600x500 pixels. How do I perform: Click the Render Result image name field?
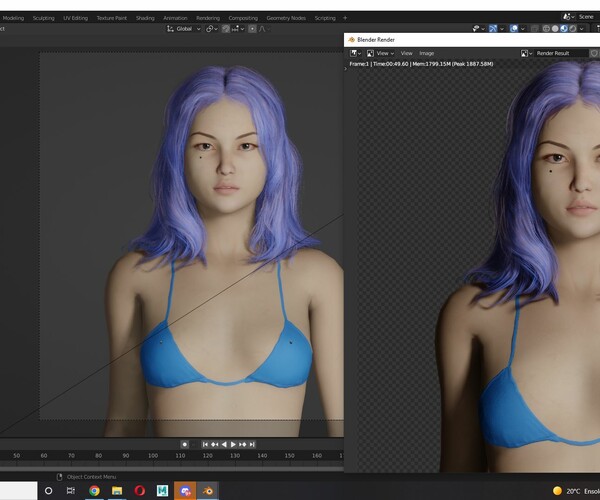[x=561, y=53]
